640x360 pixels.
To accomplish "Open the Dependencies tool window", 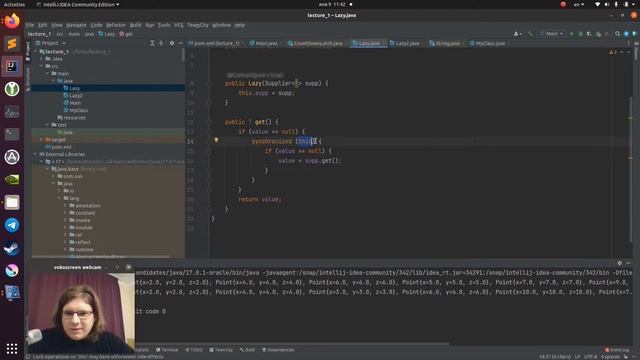I will (x=278, y=350).
